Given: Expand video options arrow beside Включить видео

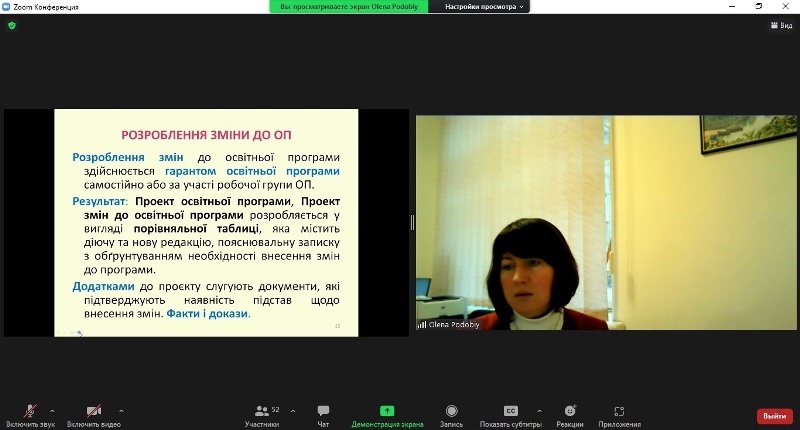Looking at the screenshot, I should click(x=121, y=411).
